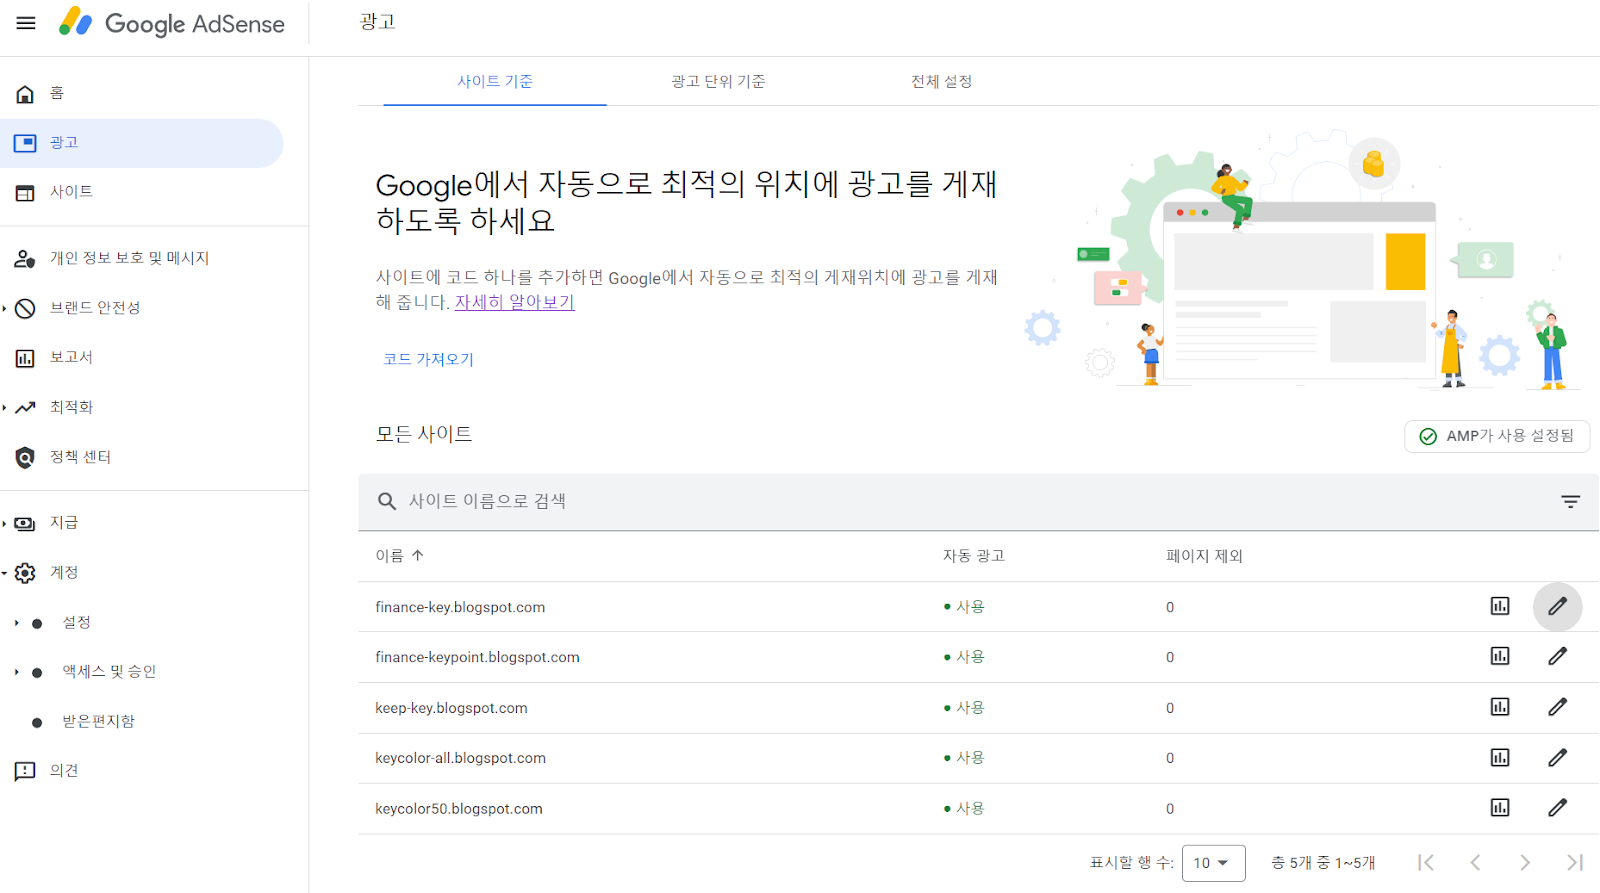This screenshot has height=893, width=1600.
Task: View report for keep-key.blogspot.com
Action: (1500, 707)
